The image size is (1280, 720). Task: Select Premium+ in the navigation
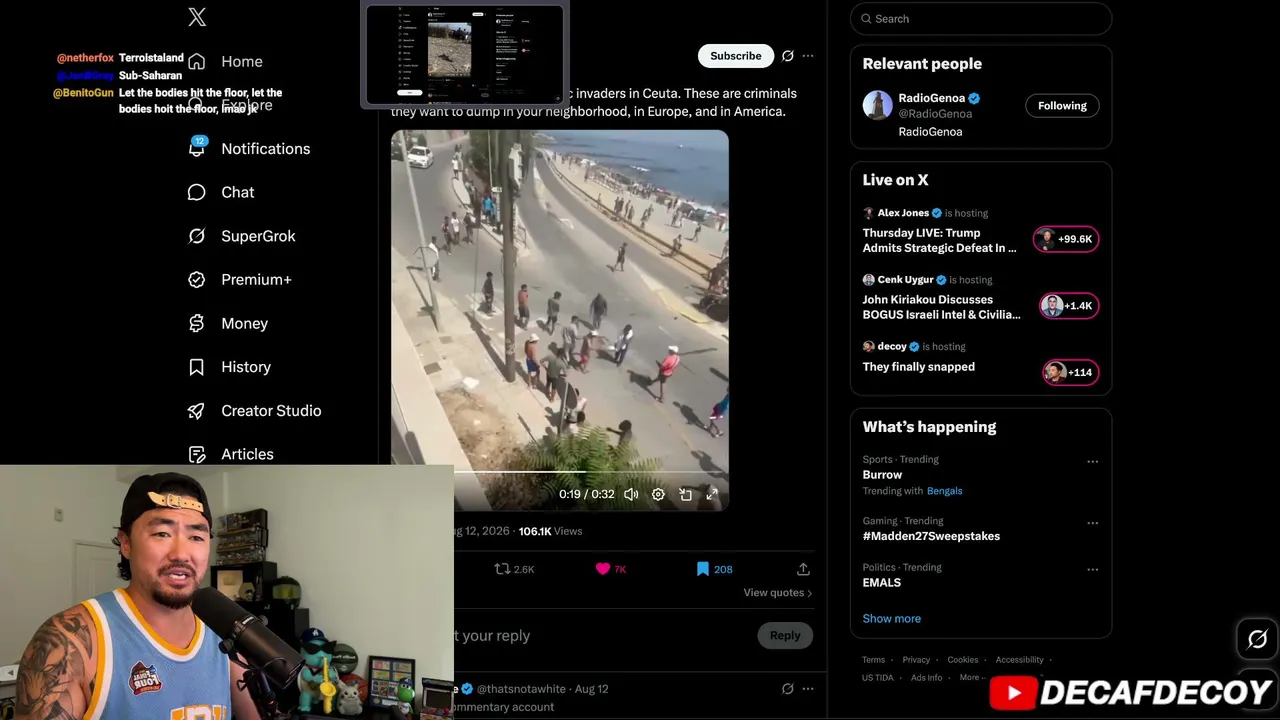256,280
